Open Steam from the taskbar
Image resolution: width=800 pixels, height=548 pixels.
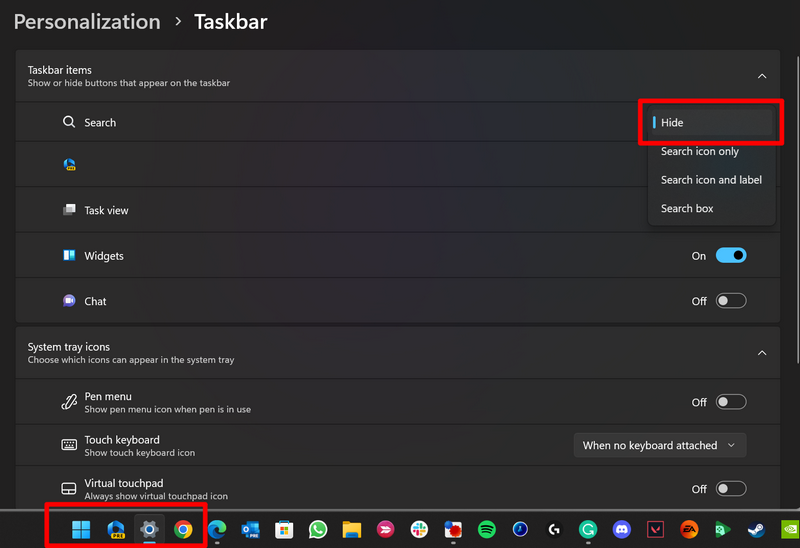pos(757,529)
